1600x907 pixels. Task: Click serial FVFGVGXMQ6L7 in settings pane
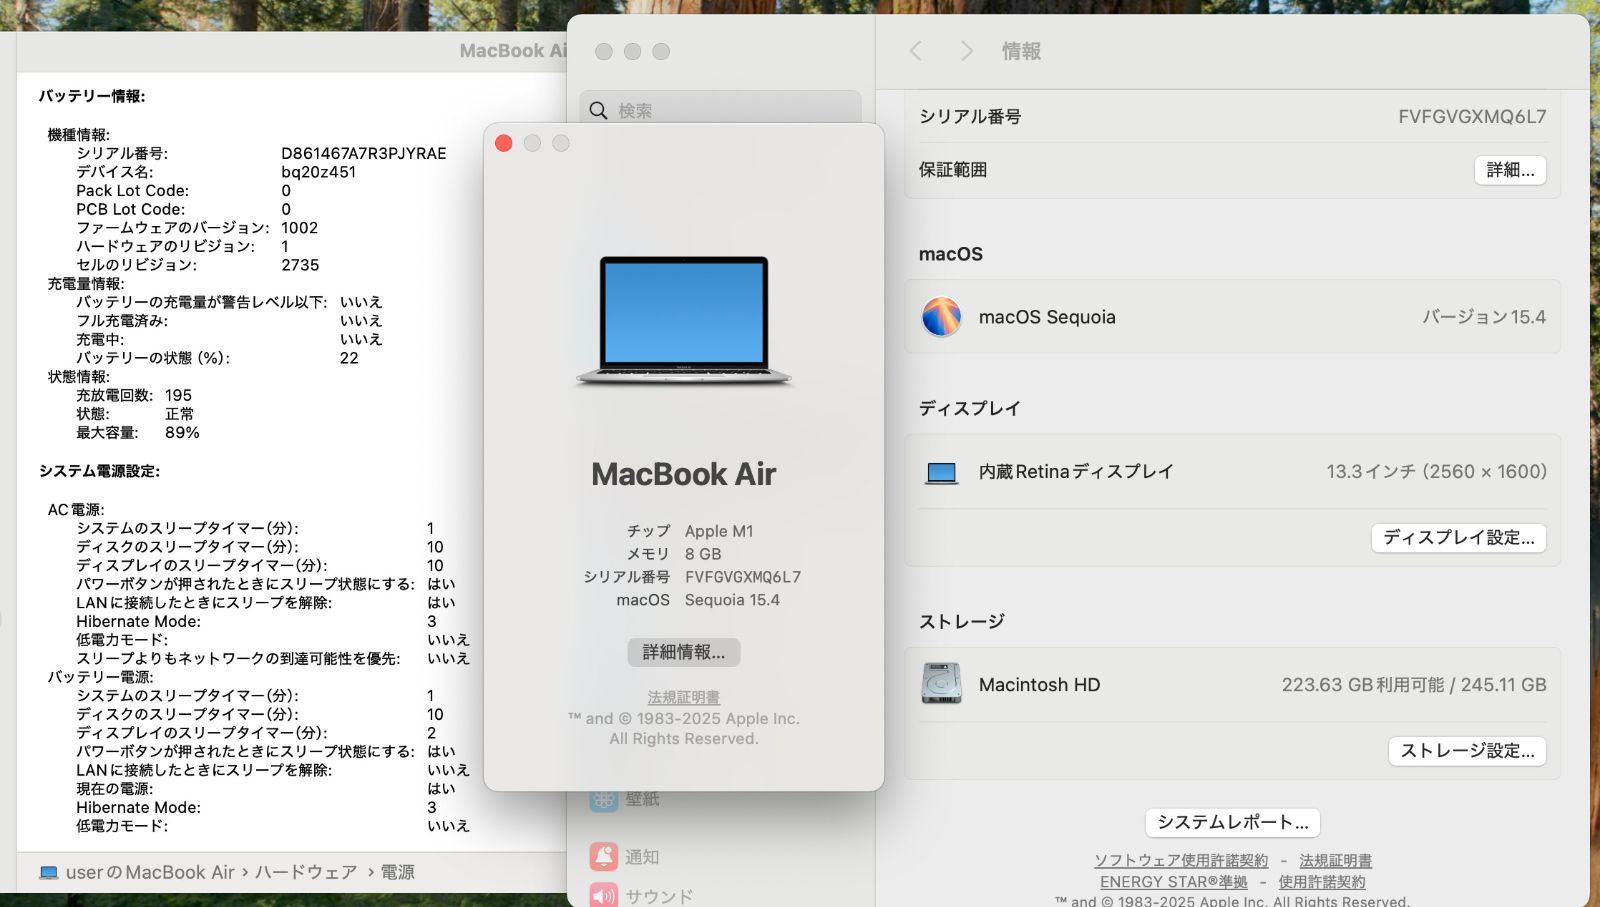click(x=1472, y=117)
